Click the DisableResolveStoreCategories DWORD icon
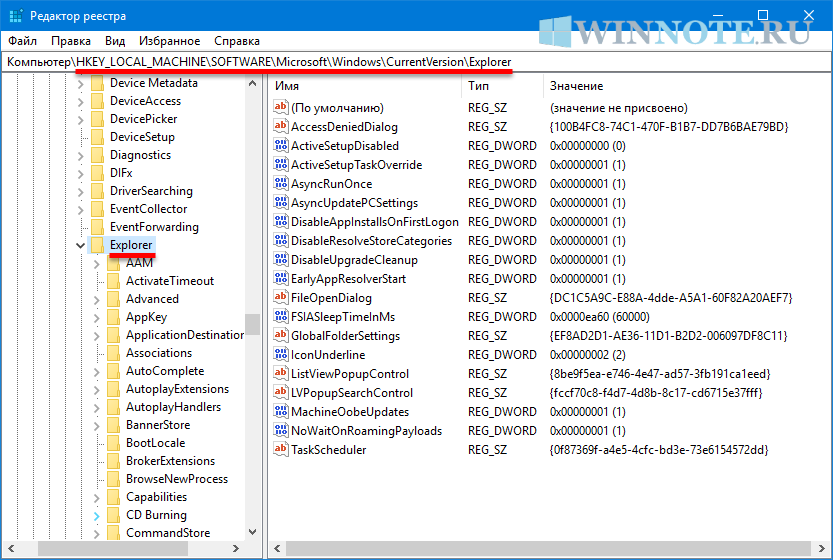The height and width of the screenshot is (560, 833). pyautogui.click(x=280, y=240)
